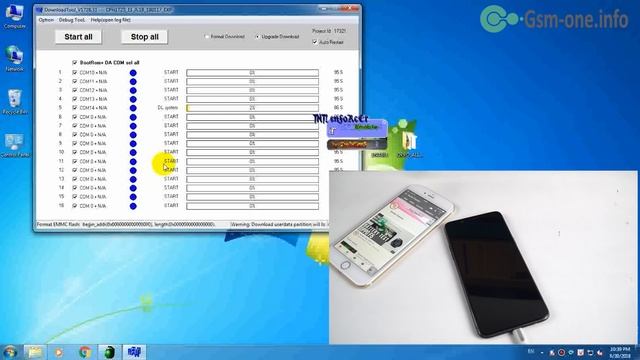Image resolution: width=640 pixels, height=360 pixels.
Task: Click START for row 15
Action: tap(171, 197)
